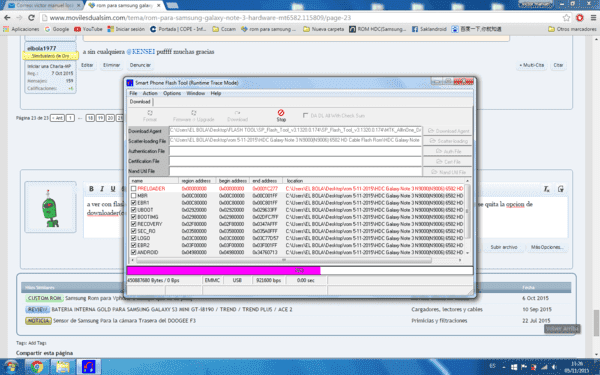Click the 'location' column header

click(x=374, y=181)
